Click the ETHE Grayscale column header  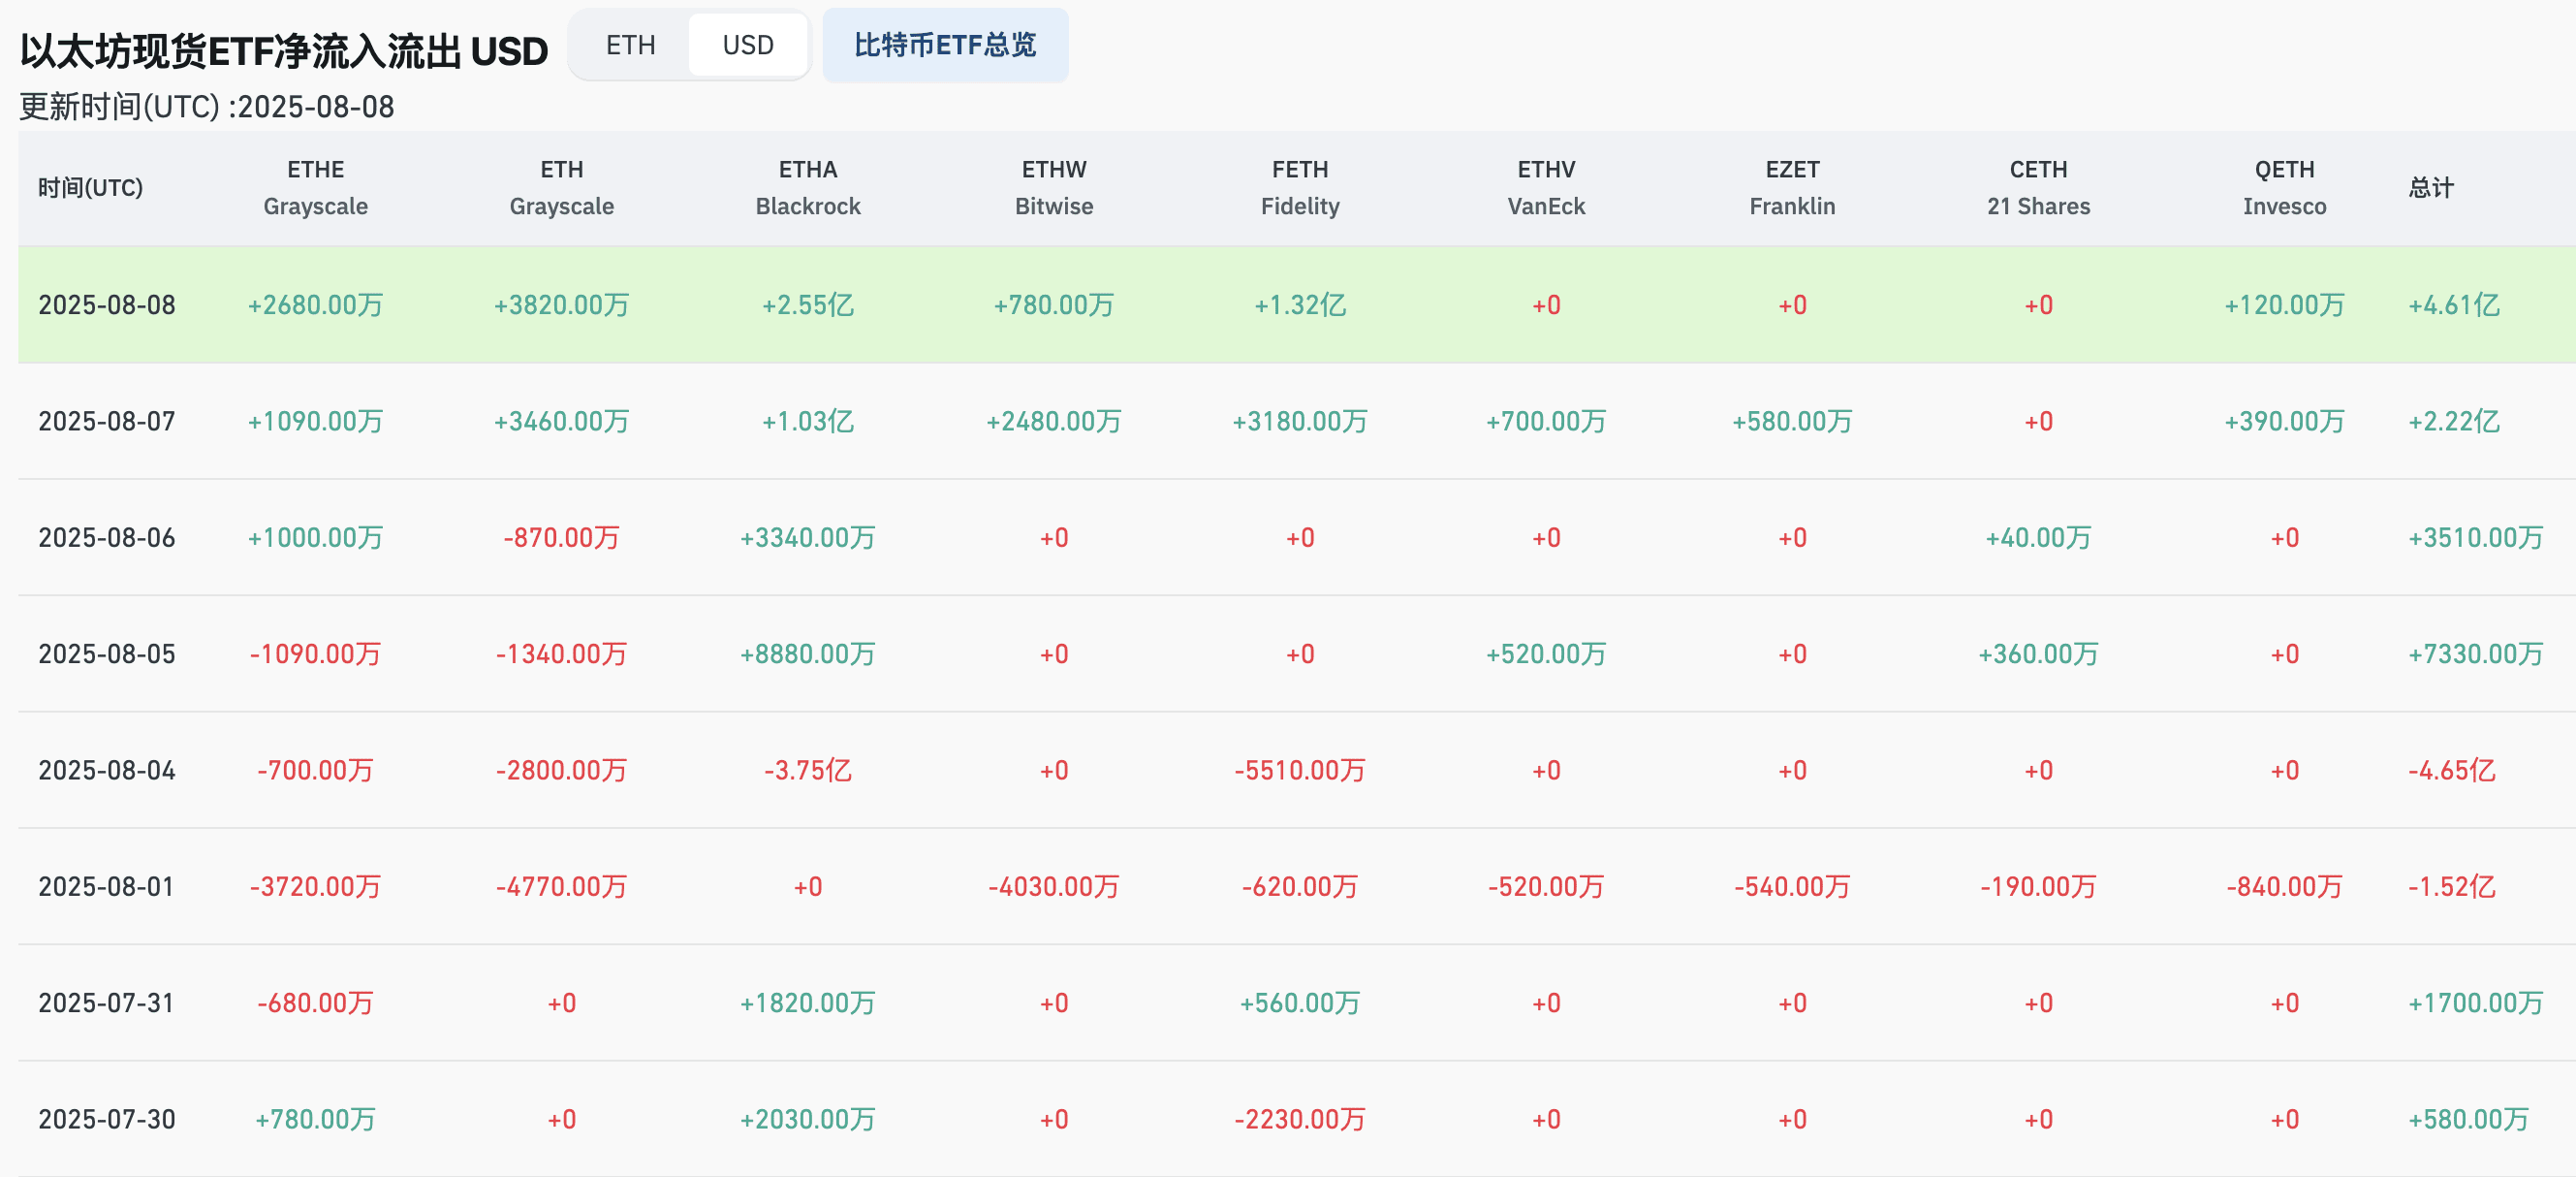click(x=315, y=188)
